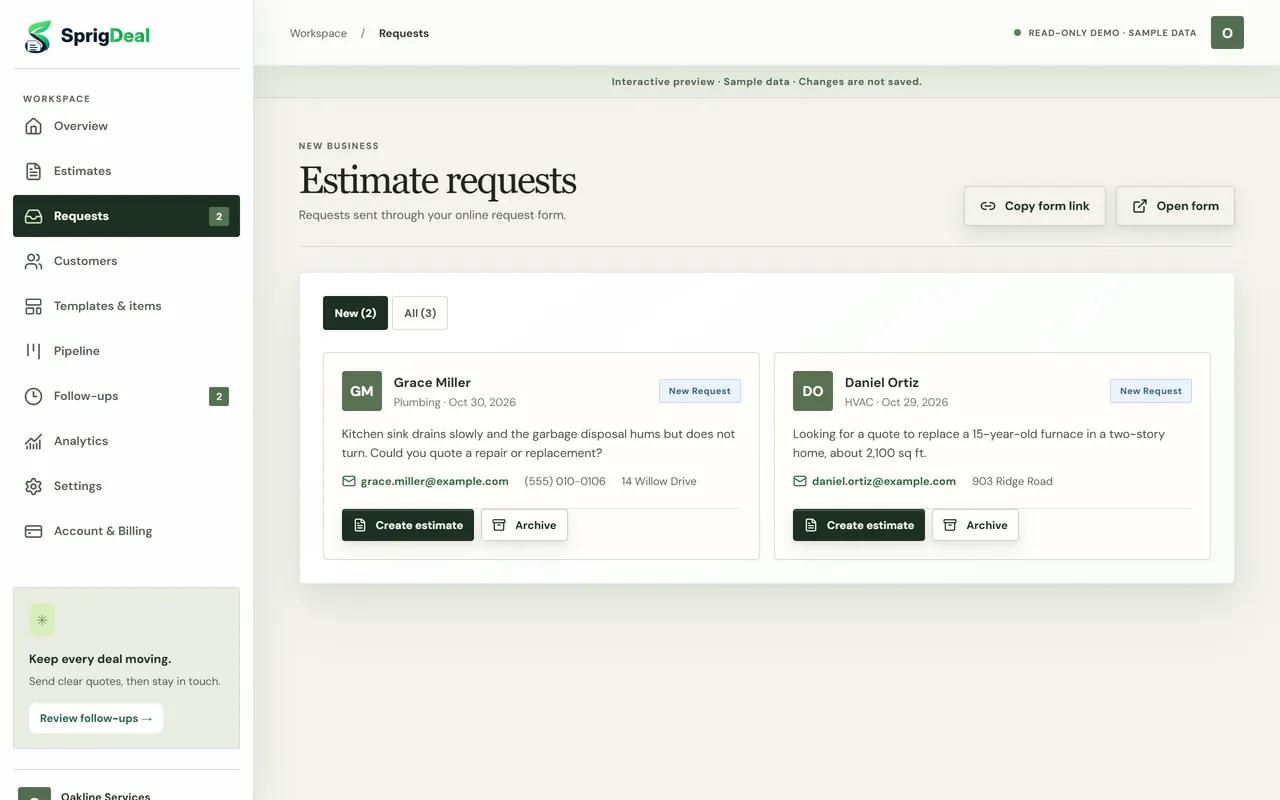This screenshot has width=1280, height=800.
Task: Open Overview via its home icon
Action: (x=34, y=126)
